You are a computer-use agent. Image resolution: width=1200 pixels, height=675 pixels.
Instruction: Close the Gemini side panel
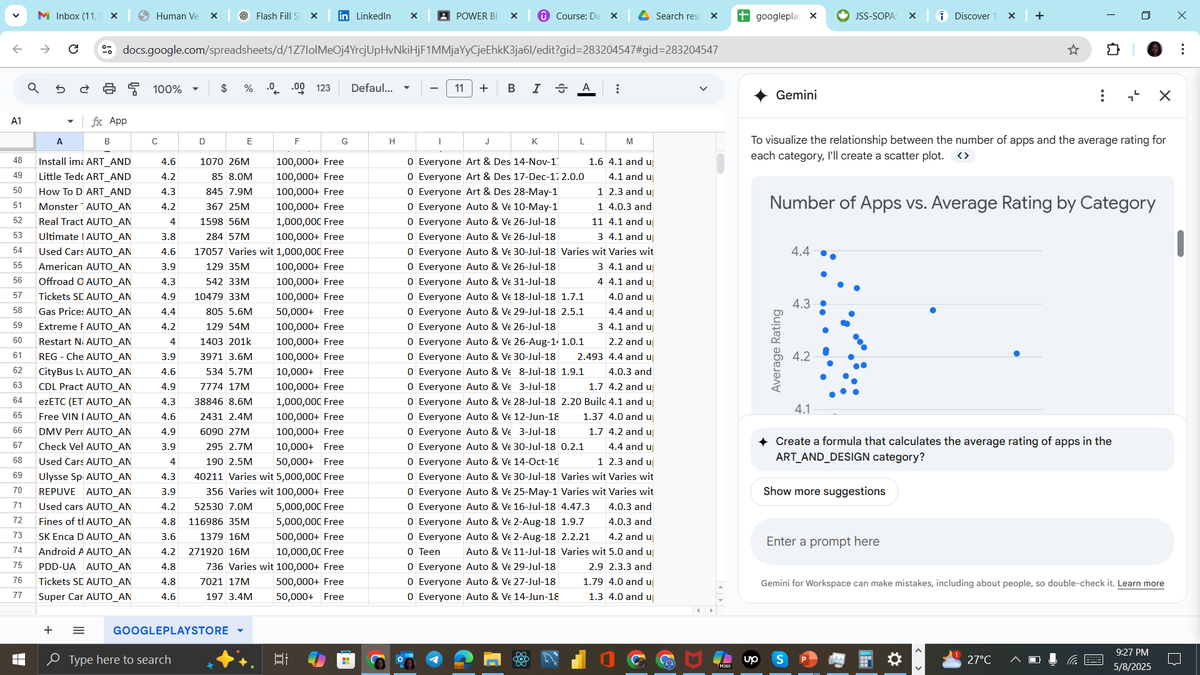point(1165,95)
